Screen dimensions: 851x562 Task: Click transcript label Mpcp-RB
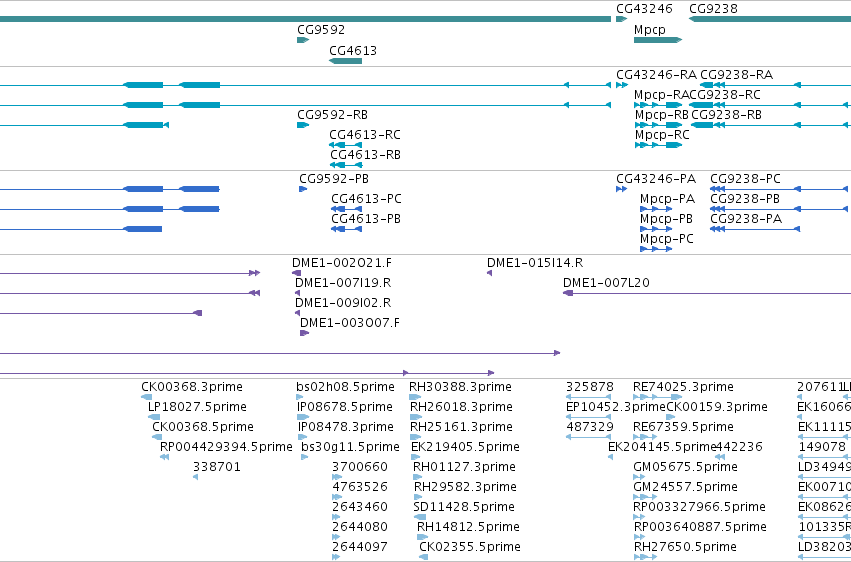pyautogui.click(x=662, y=115)
